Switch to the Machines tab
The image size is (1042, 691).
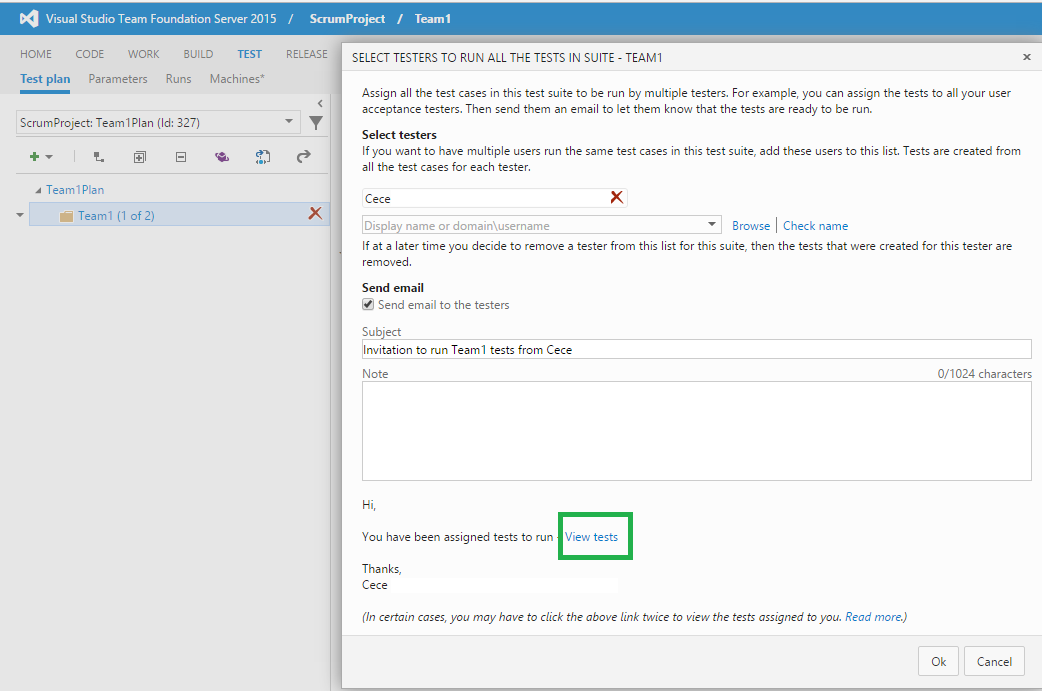click(237, 79)
